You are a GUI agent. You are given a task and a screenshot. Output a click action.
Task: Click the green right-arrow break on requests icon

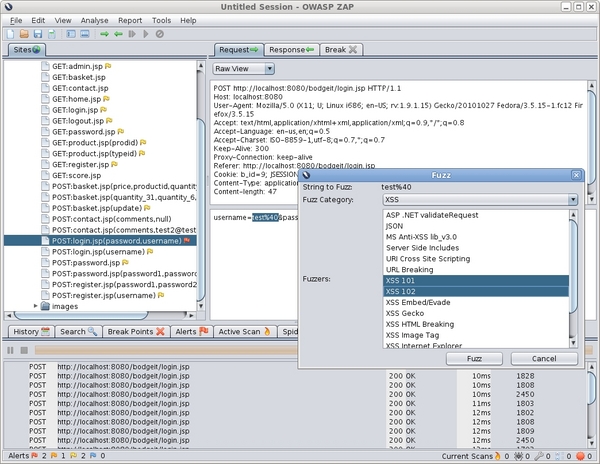tap(104, 34)
